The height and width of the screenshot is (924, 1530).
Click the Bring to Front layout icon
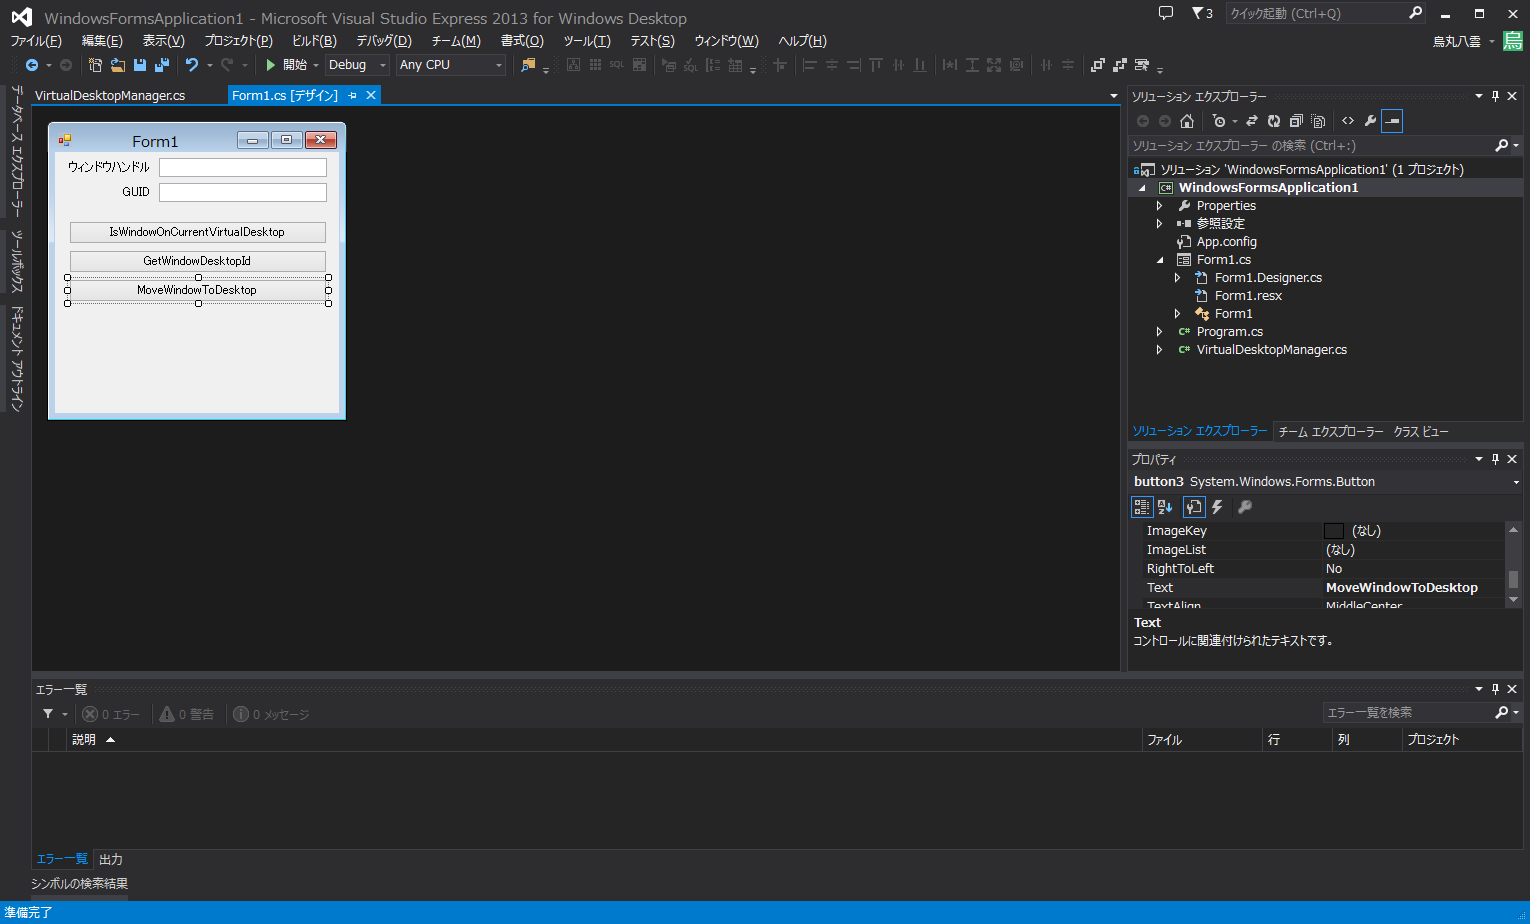point(1098,65)
